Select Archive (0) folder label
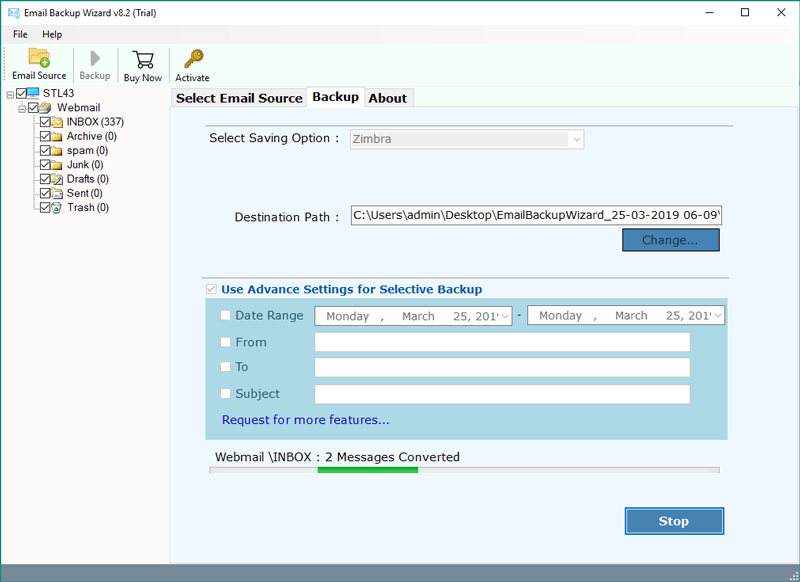 (x=92, y=136)
